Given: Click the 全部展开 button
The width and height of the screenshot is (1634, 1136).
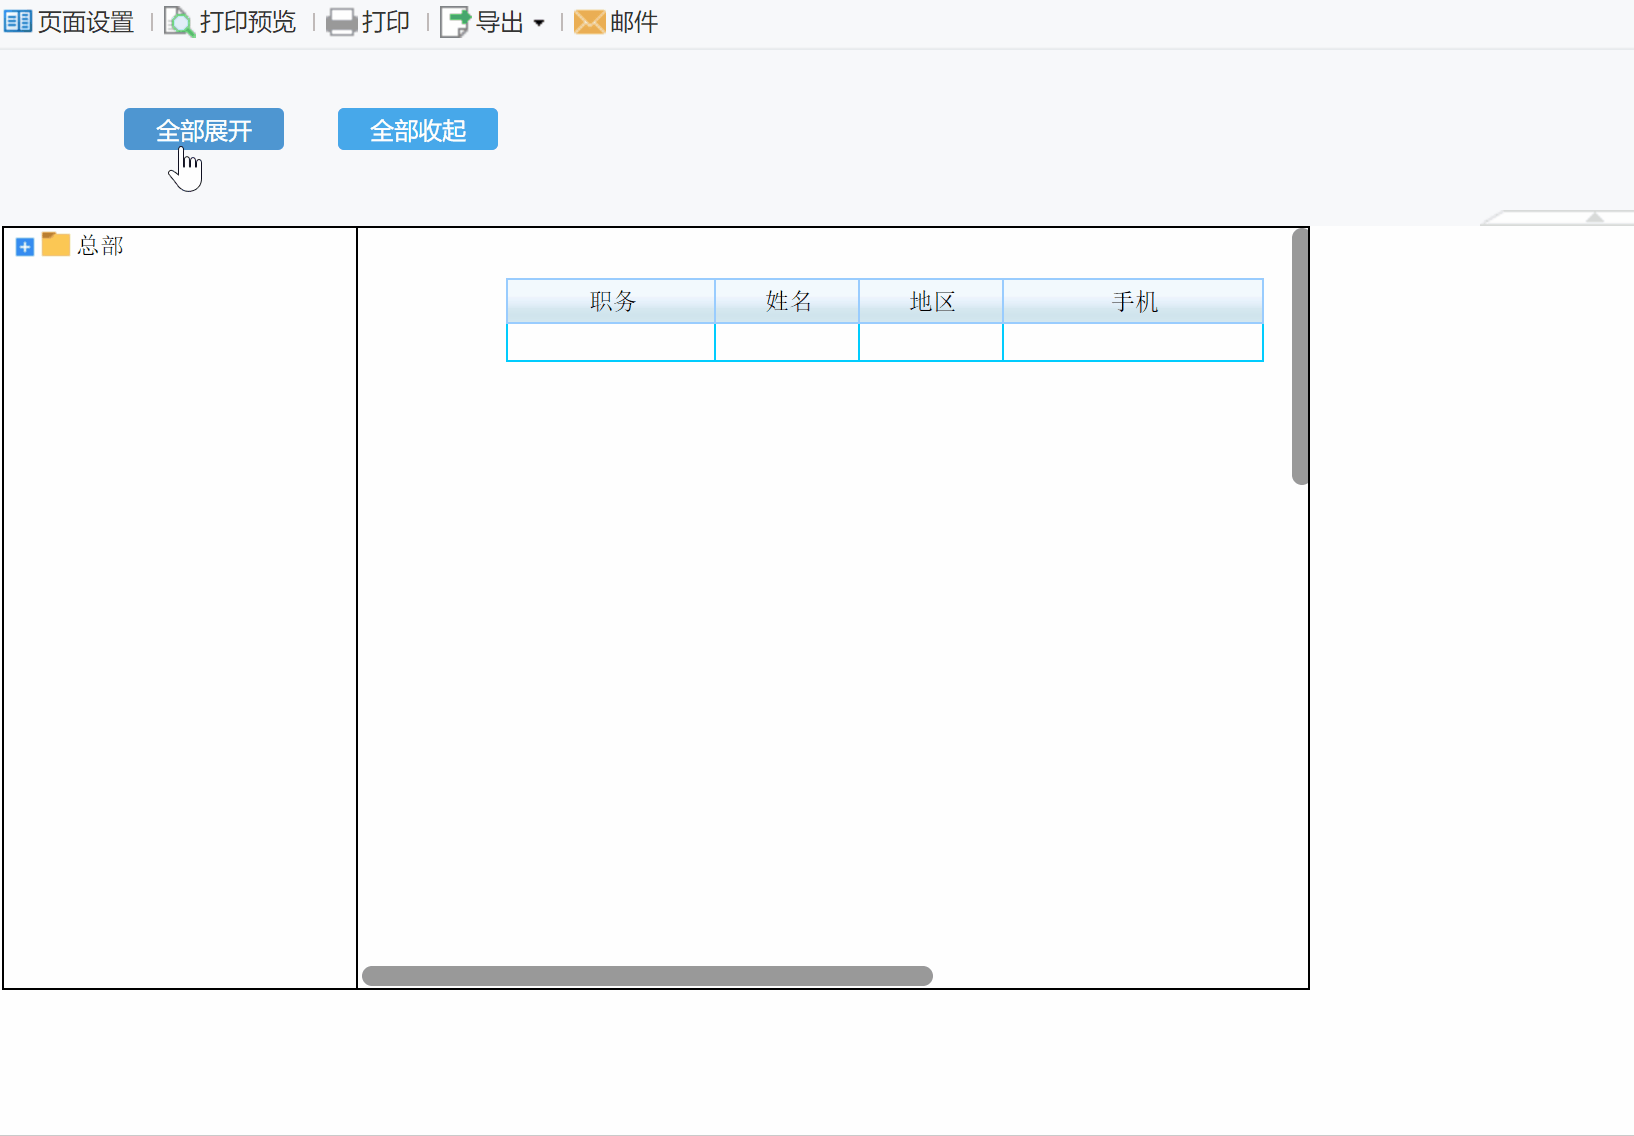Looking at the screenshot, I should (204, 129).
